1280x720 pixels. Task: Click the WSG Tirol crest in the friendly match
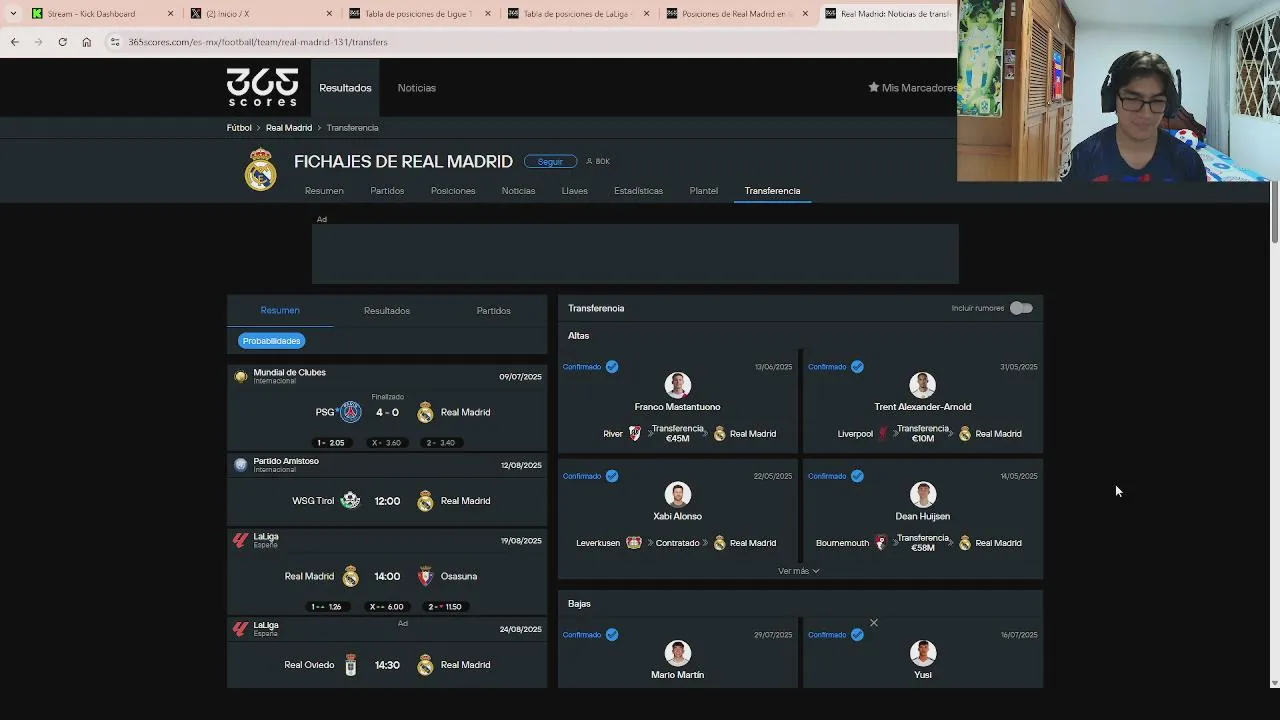(x=350, y=501)
